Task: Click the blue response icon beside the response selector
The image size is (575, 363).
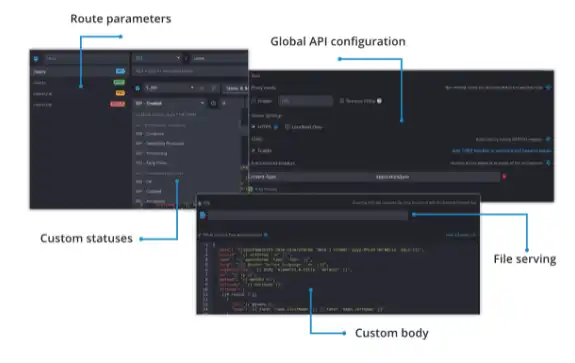Action: coord(138,88)
